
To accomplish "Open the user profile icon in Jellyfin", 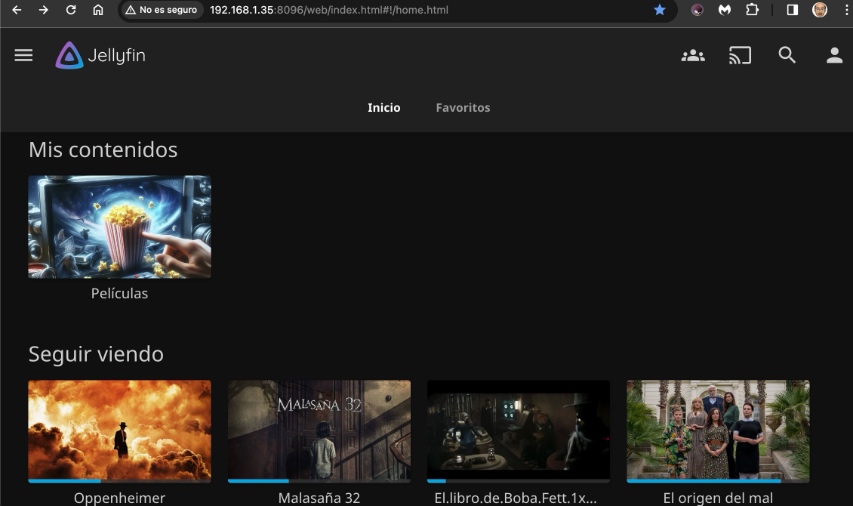I will point(835,55).
